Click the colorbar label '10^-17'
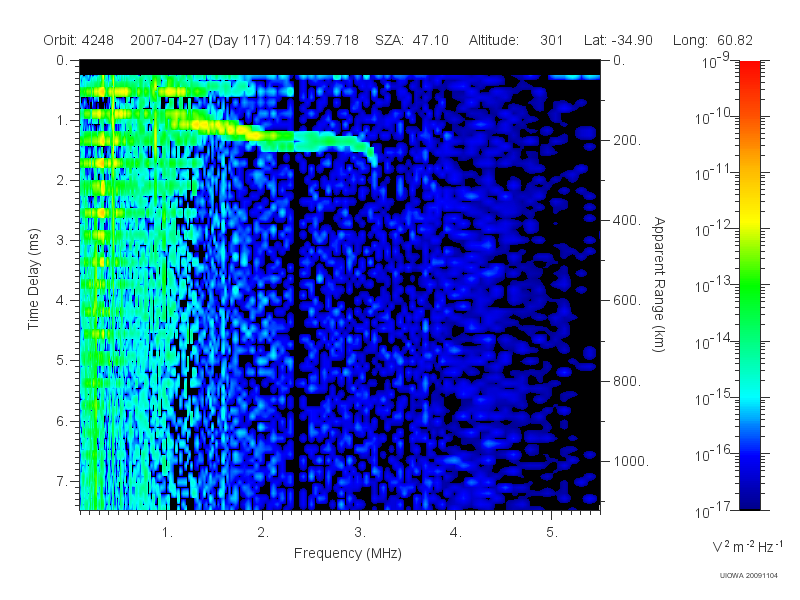Screen dimensions: 800x600 click(x=712, y=510)
